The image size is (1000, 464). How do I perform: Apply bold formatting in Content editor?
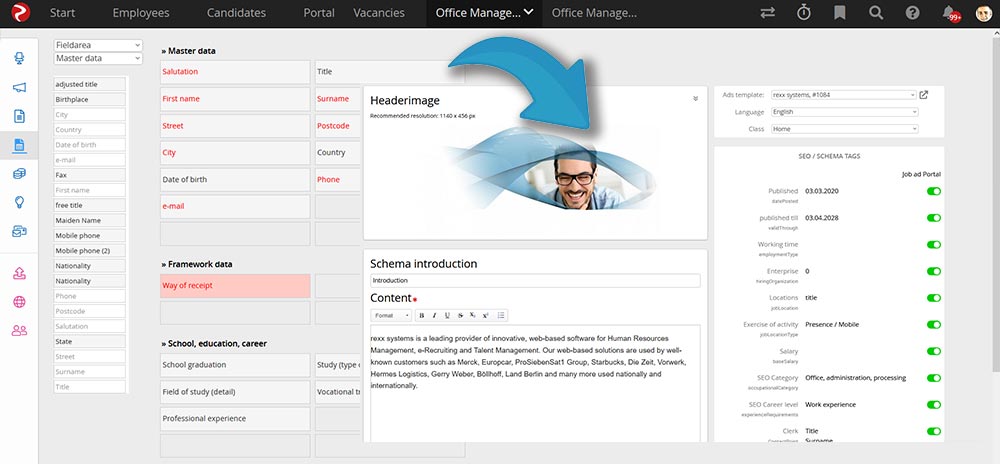pyautogui.click(x=421, y=315)
